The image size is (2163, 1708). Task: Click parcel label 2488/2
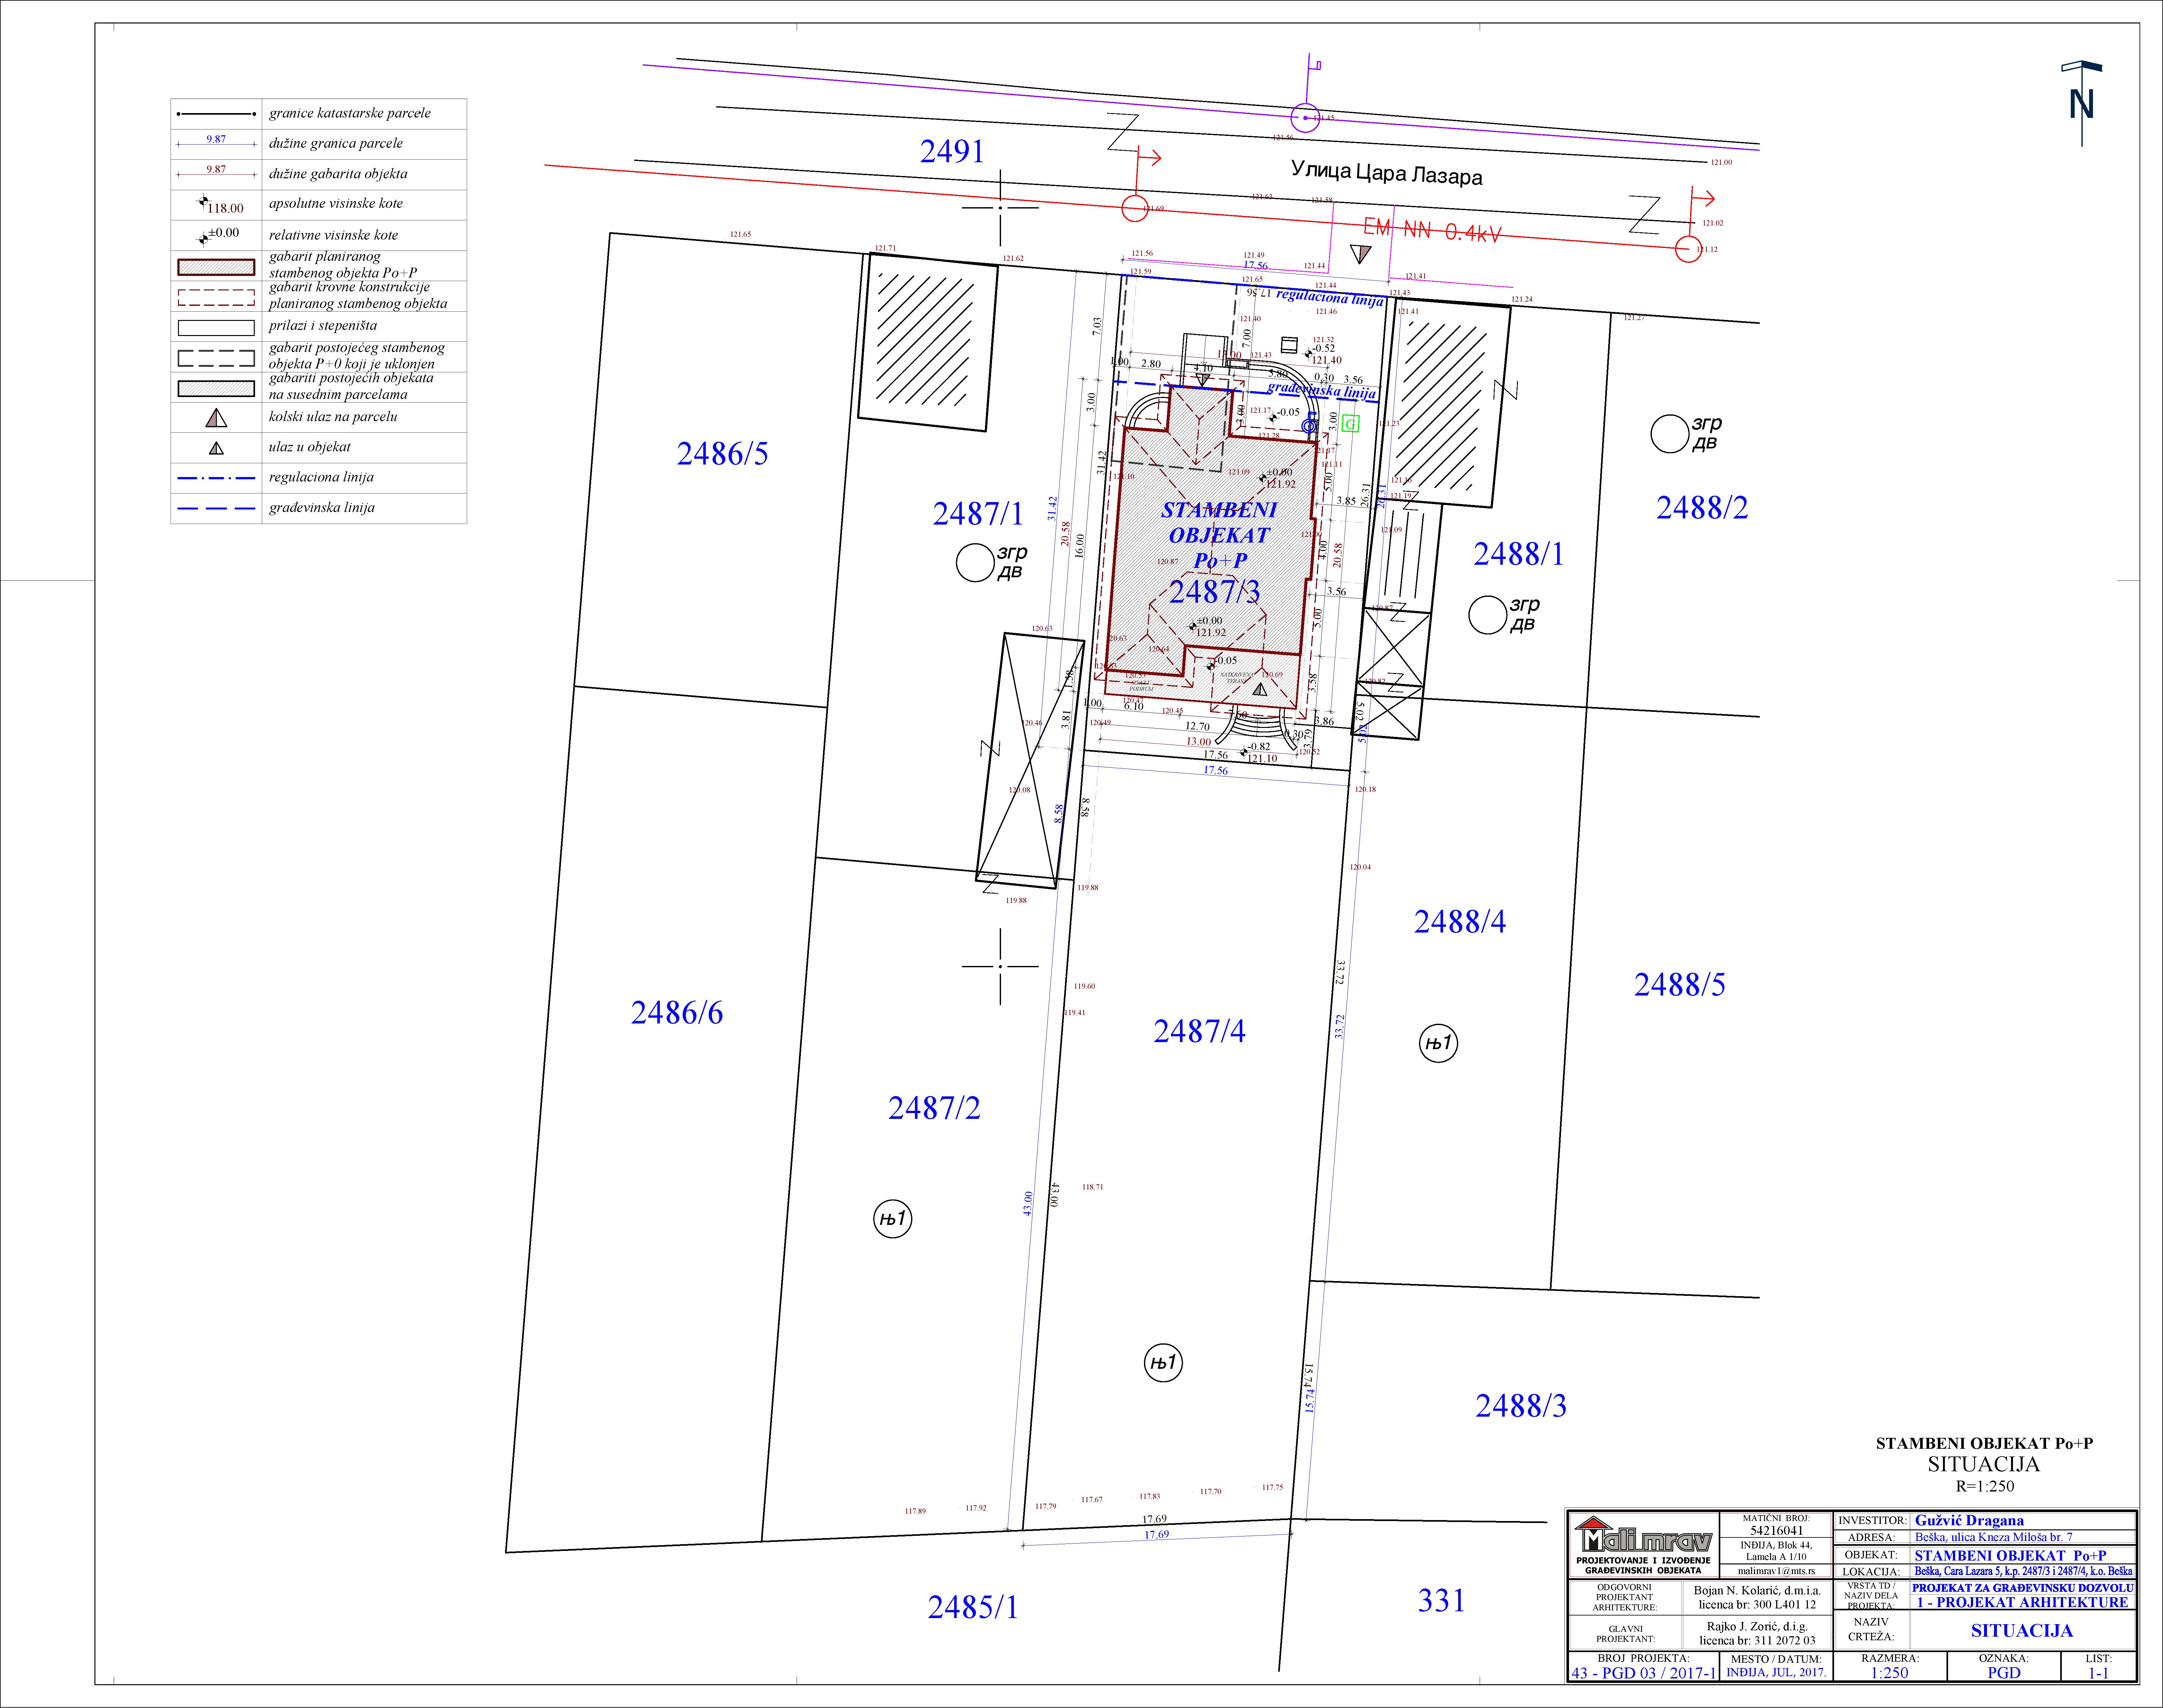[x=1702, y=508]
